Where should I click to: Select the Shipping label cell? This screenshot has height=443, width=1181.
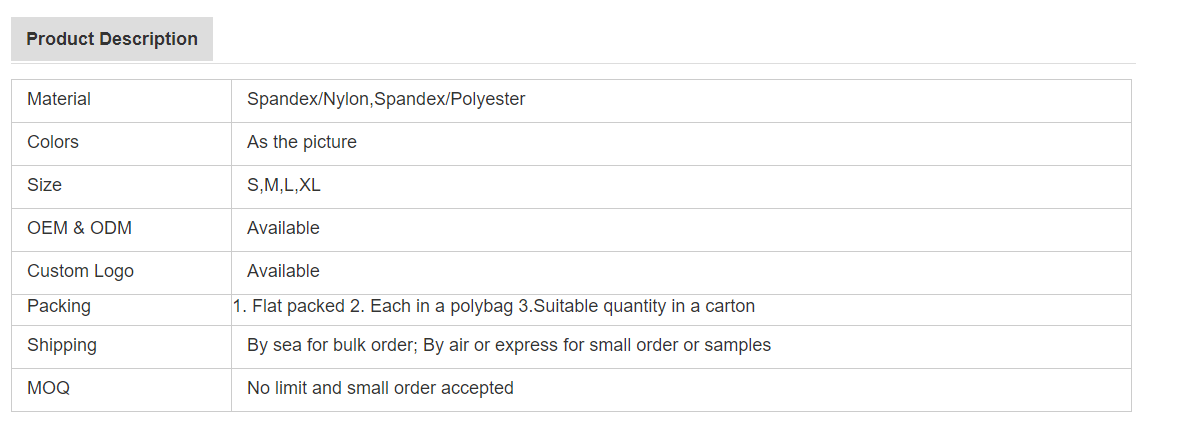click(62, 345)
